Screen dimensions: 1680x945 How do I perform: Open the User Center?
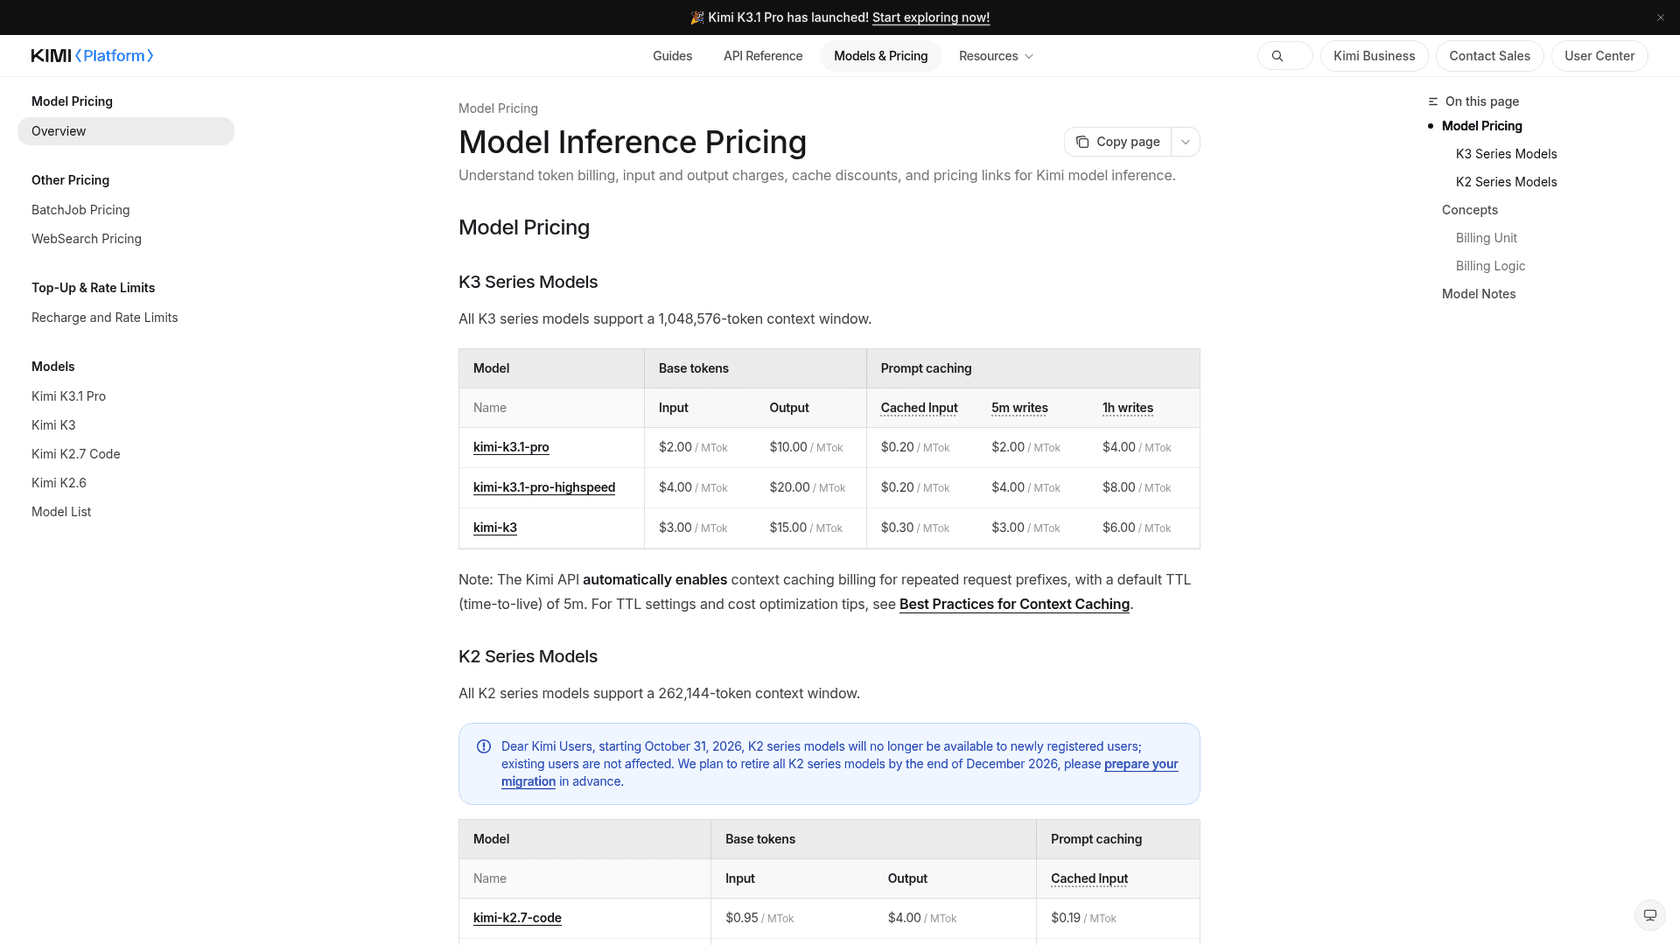click(x=1599, y=56)
